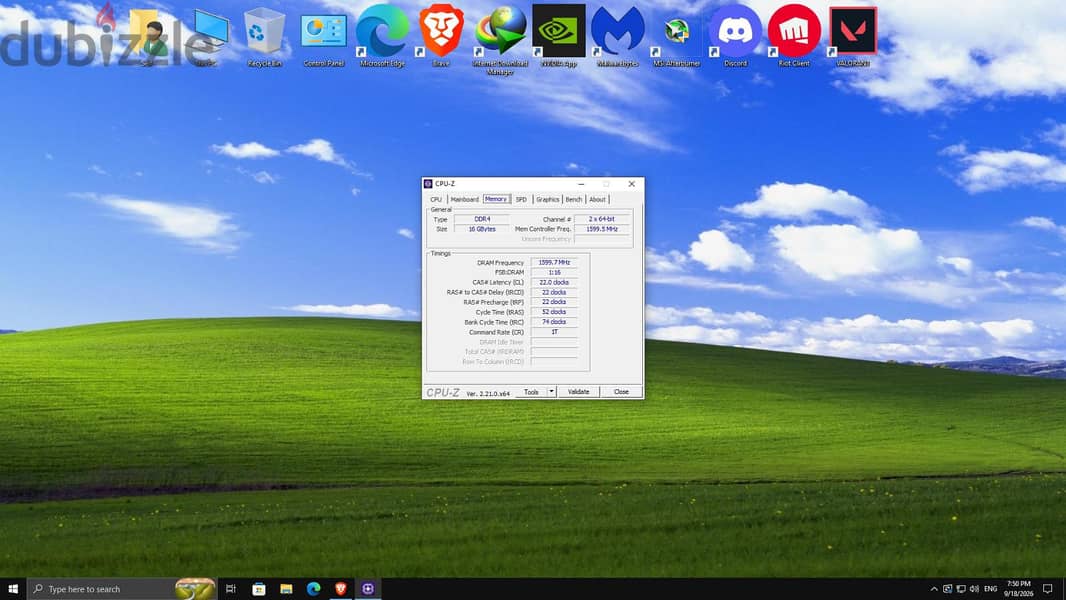Open Task View on the taskbar
Screen dimensions: 1066x600
[x=230, y=588]
